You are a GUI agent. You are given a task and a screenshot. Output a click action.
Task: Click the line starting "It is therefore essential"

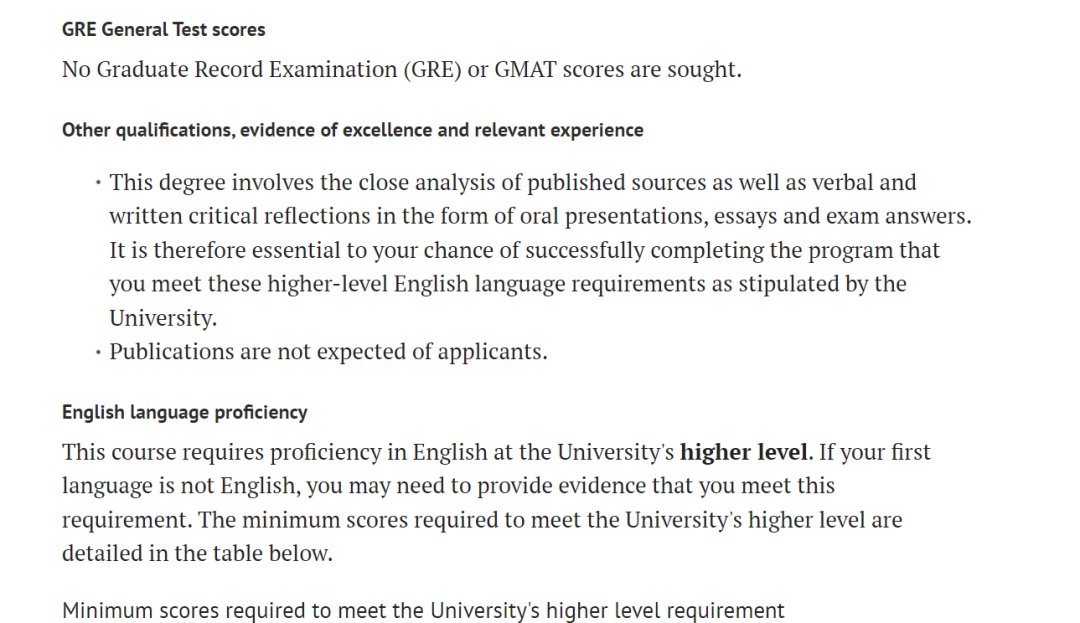pyautogui.click(x=524, y=250)
